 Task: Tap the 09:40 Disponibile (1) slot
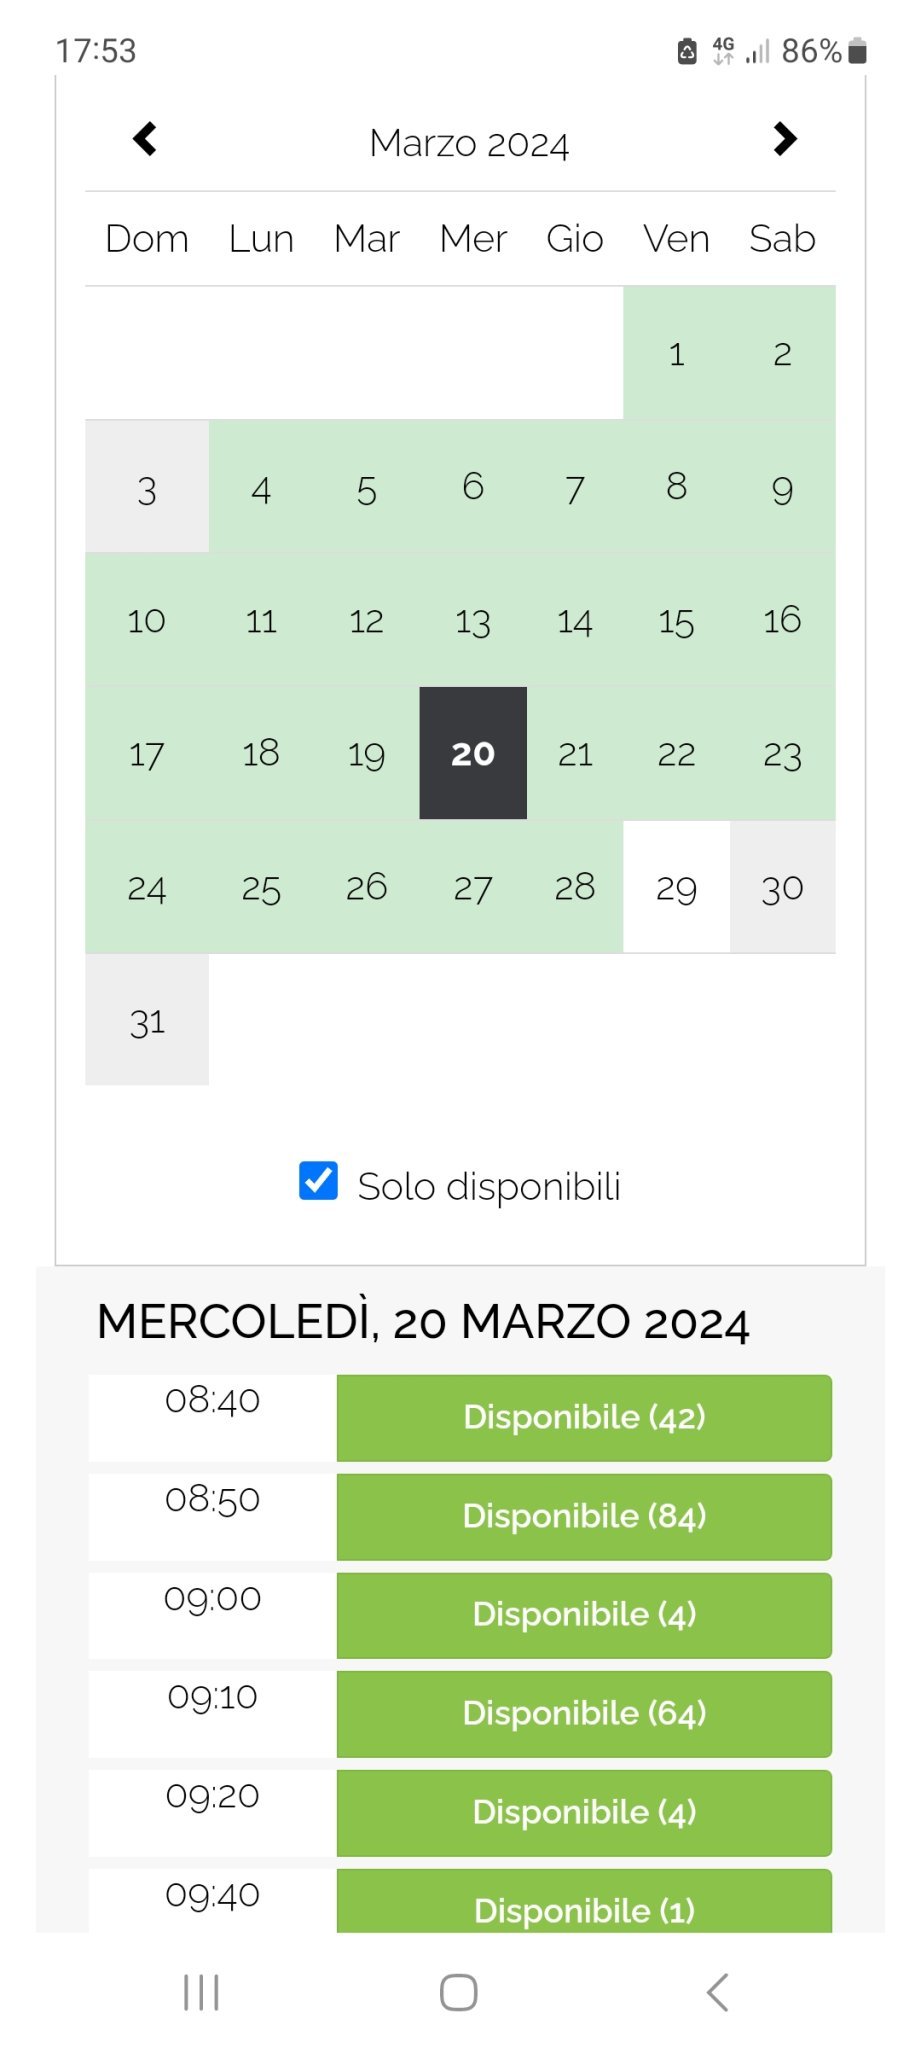[584, 1905]
